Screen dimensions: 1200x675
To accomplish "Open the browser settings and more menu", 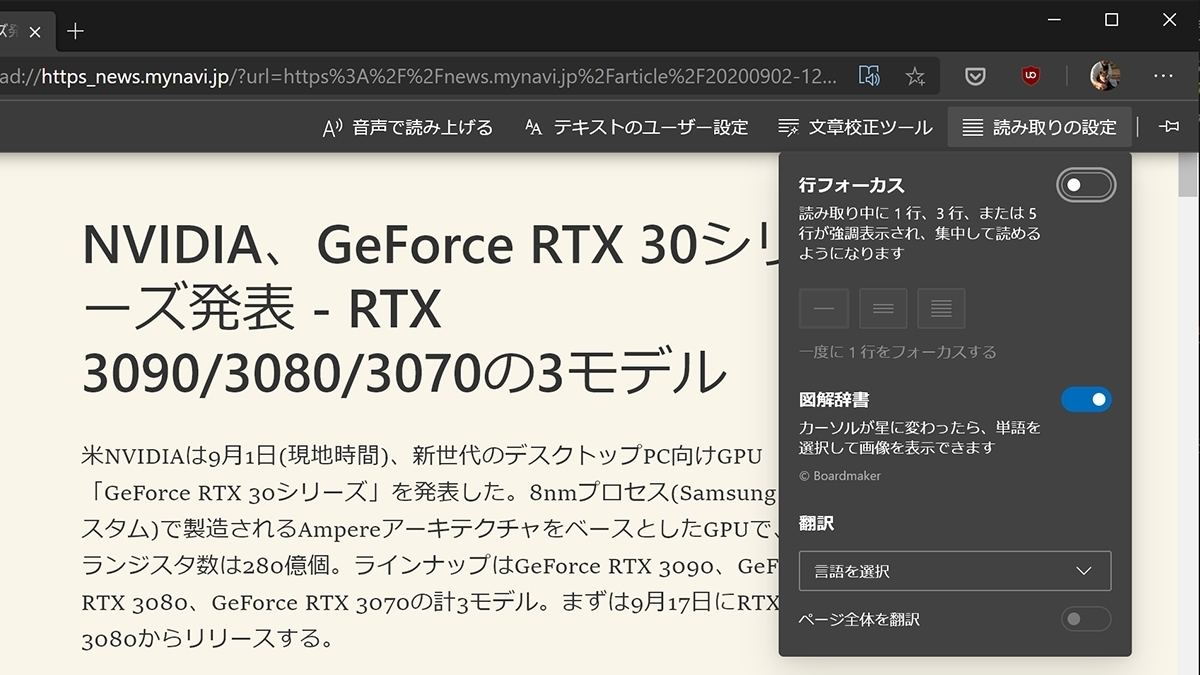I will [1163, 76].
